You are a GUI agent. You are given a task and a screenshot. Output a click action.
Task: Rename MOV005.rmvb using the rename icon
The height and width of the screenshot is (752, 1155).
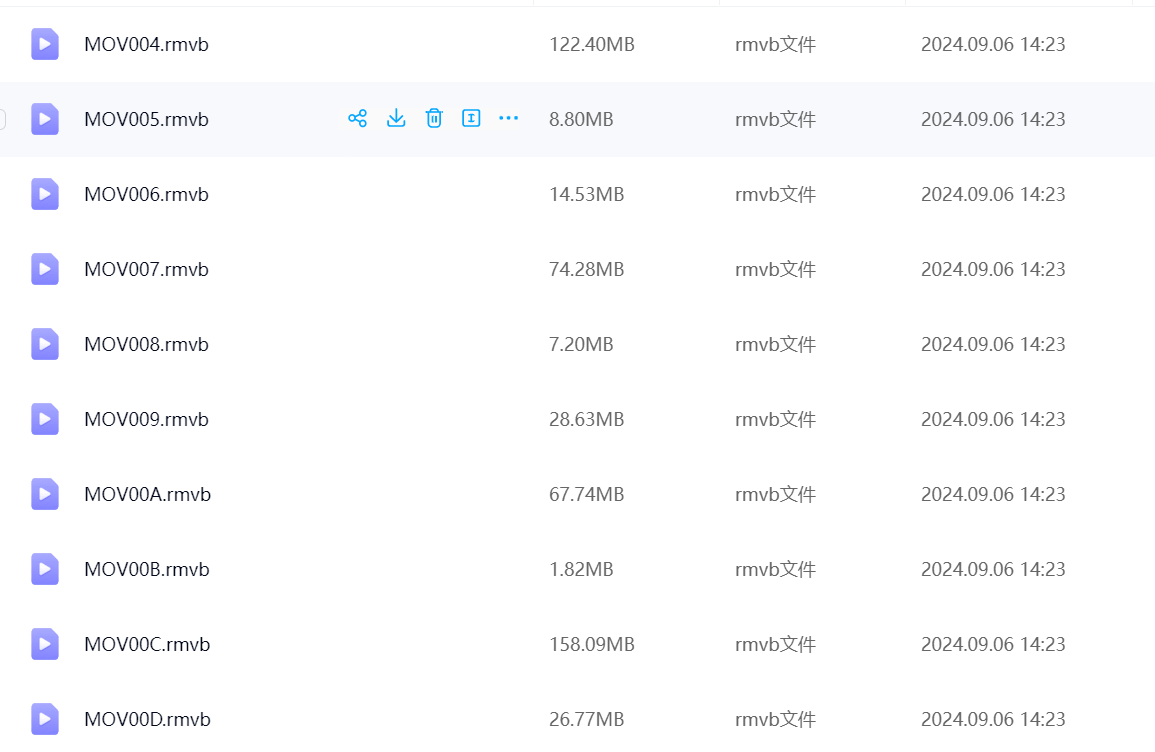(x=471, y=119)
